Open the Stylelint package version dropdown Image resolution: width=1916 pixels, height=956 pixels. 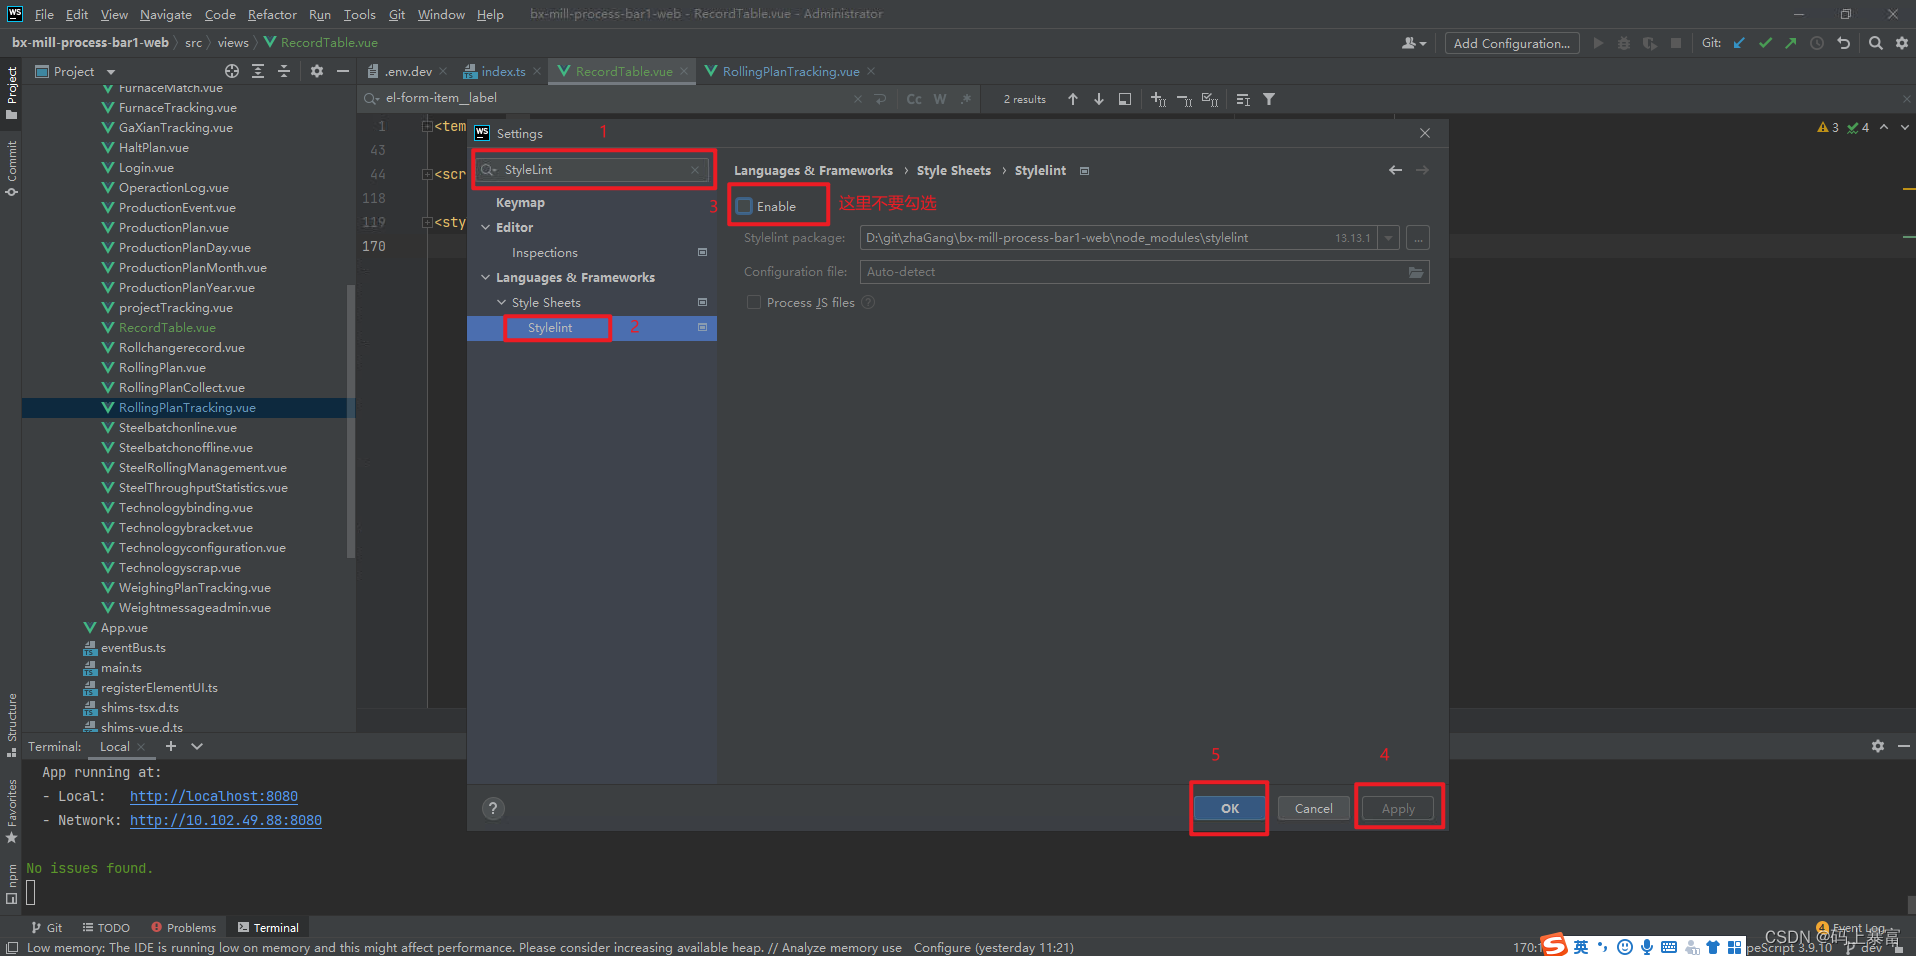tap(1389, 237)
